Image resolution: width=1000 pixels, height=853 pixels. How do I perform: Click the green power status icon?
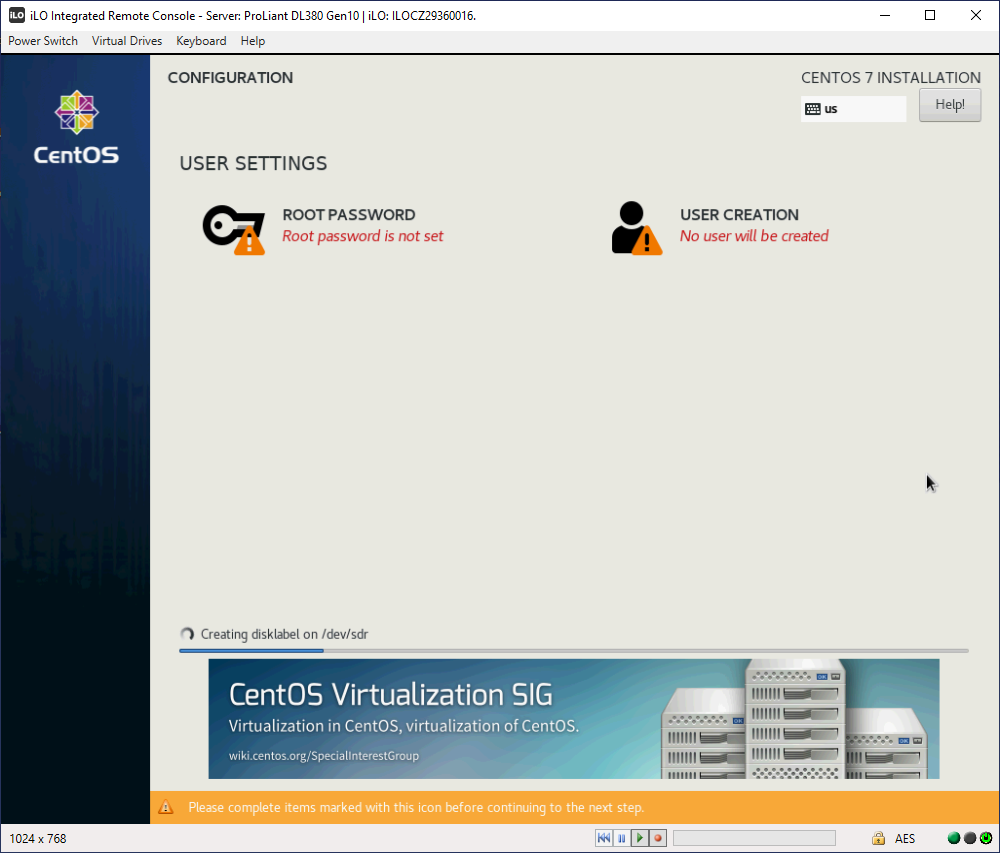coord(986,838)
